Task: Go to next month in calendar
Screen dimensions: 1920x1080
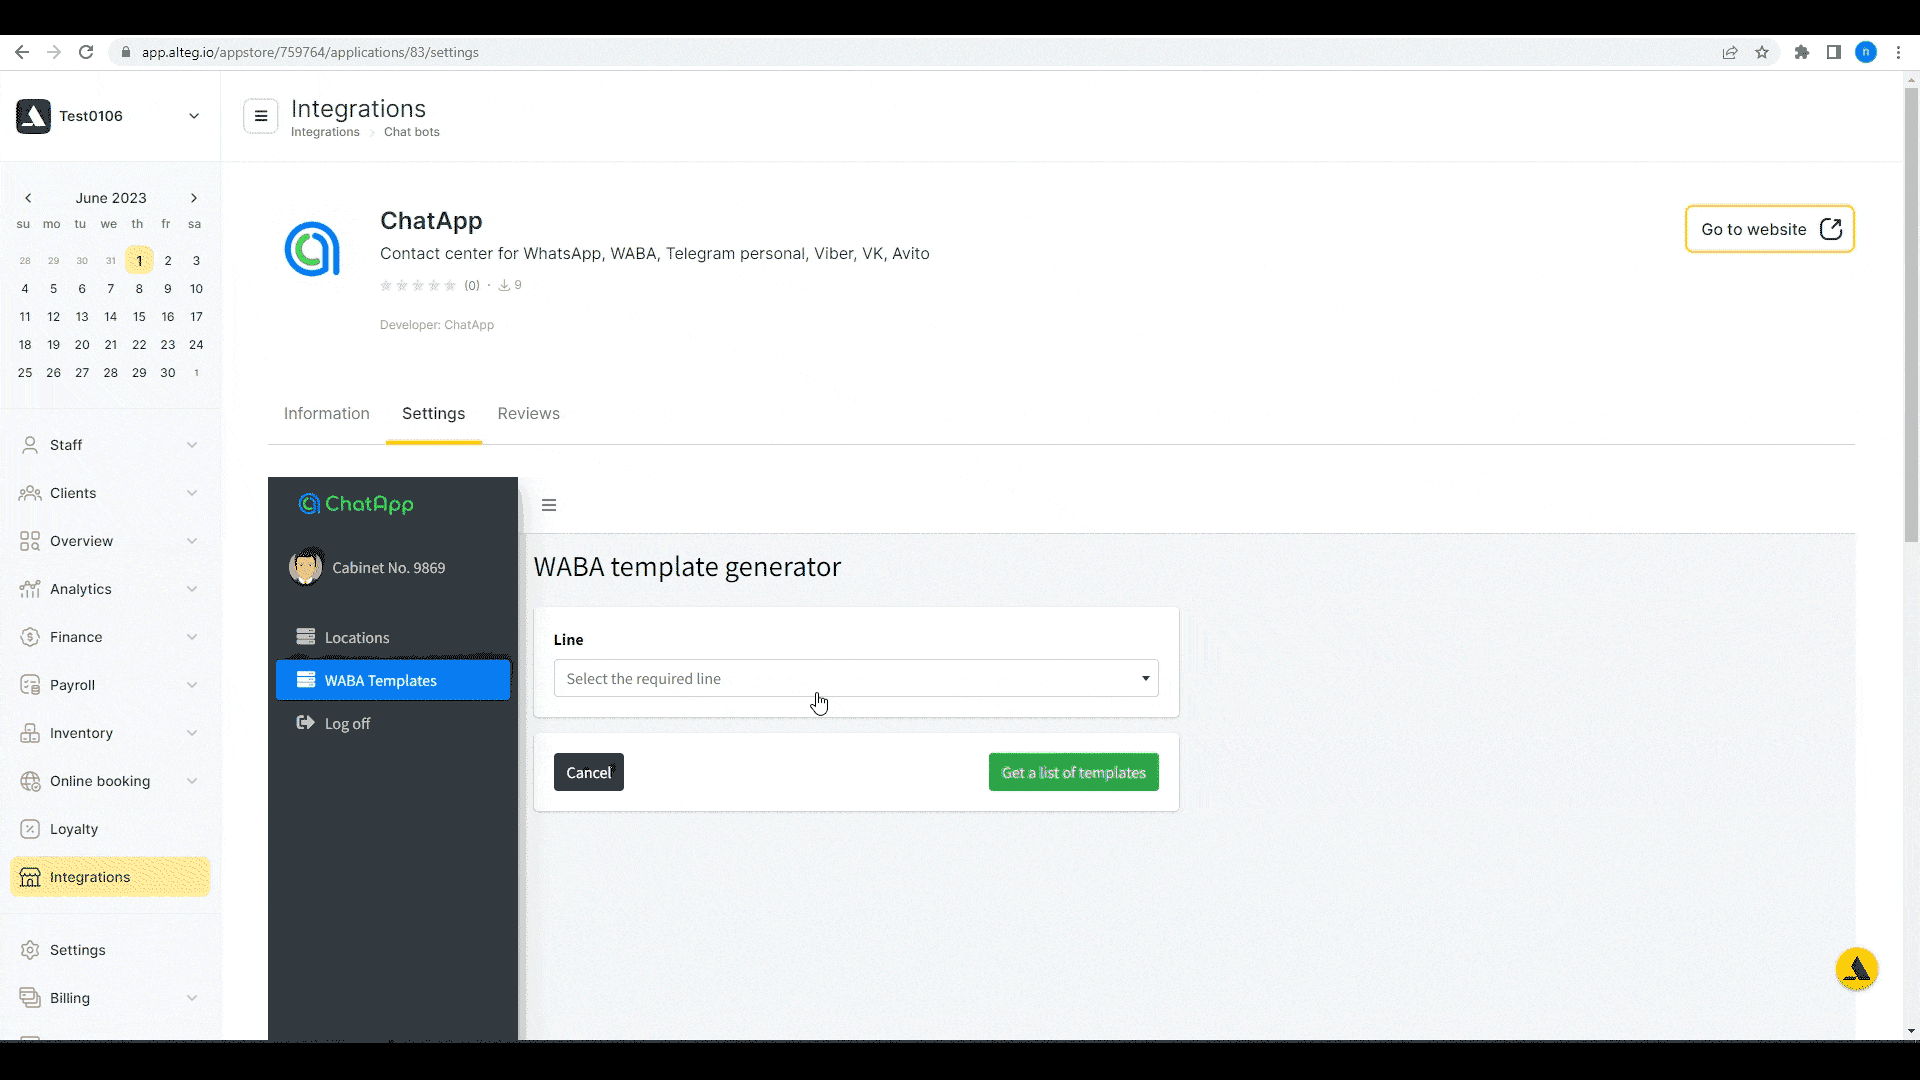Action: click(x=194, y=198)
